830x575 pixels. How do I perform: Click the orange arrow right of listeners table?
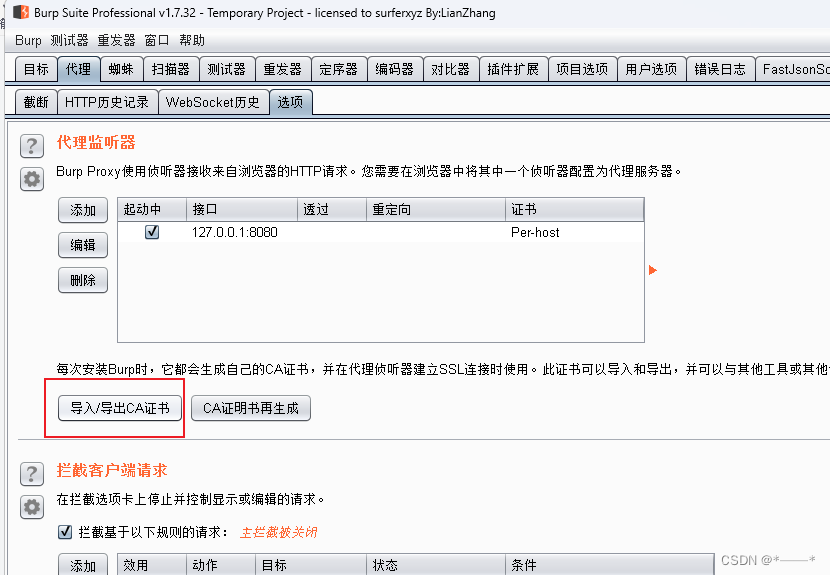click(x=653, y=270)
